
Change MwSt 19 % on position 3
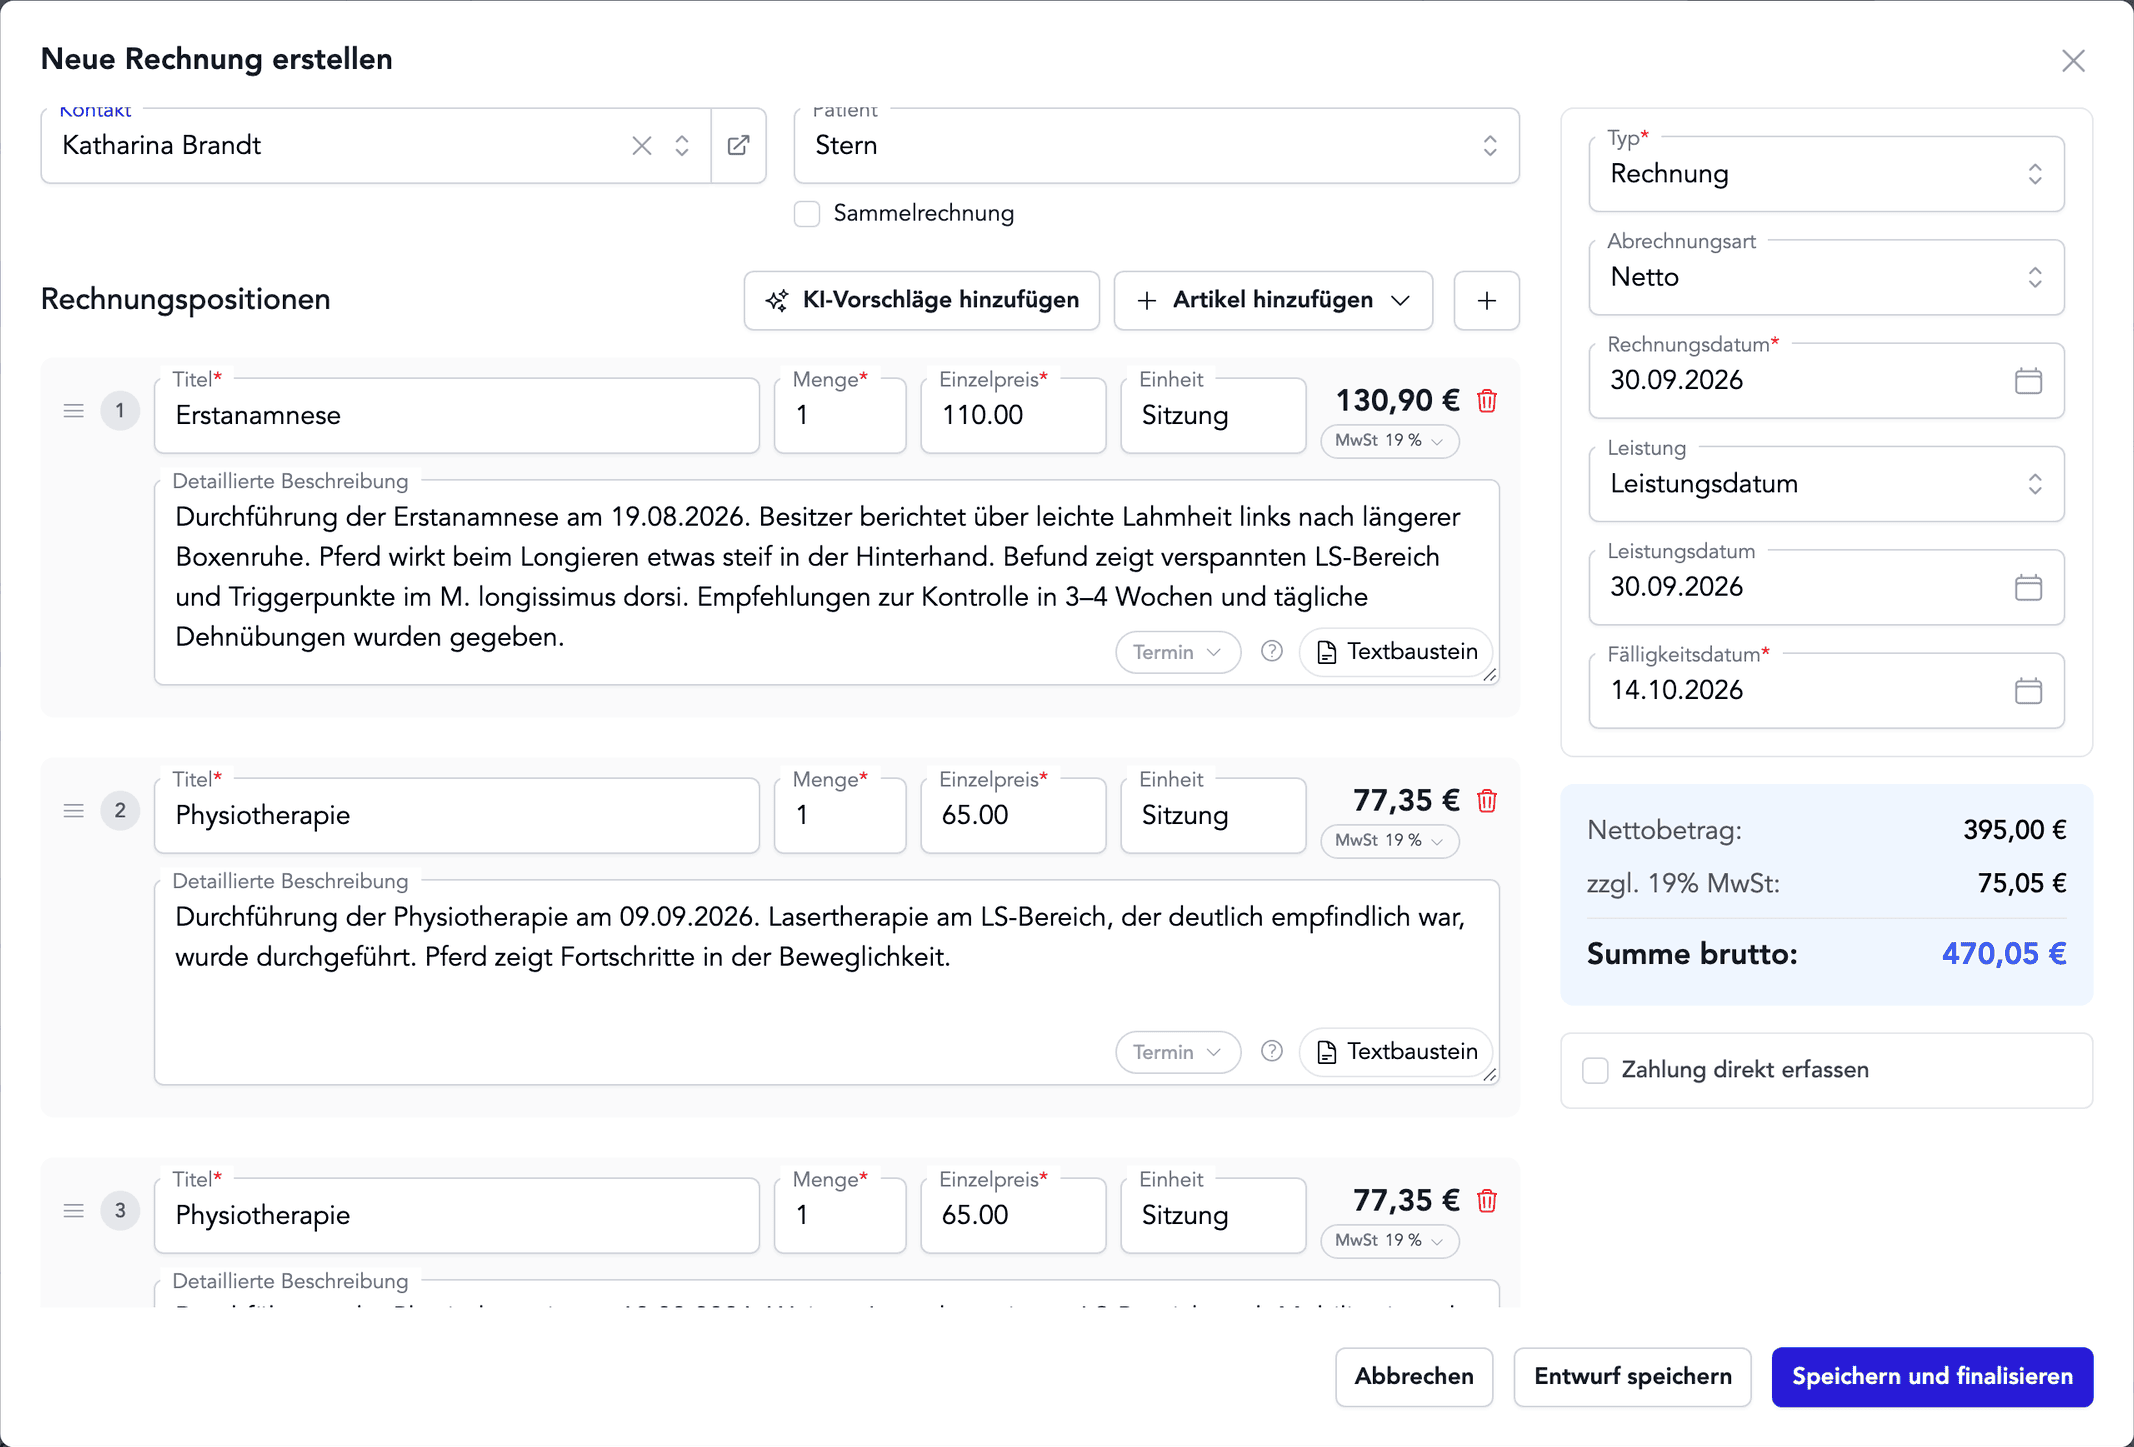[x=1390, y=1241]
